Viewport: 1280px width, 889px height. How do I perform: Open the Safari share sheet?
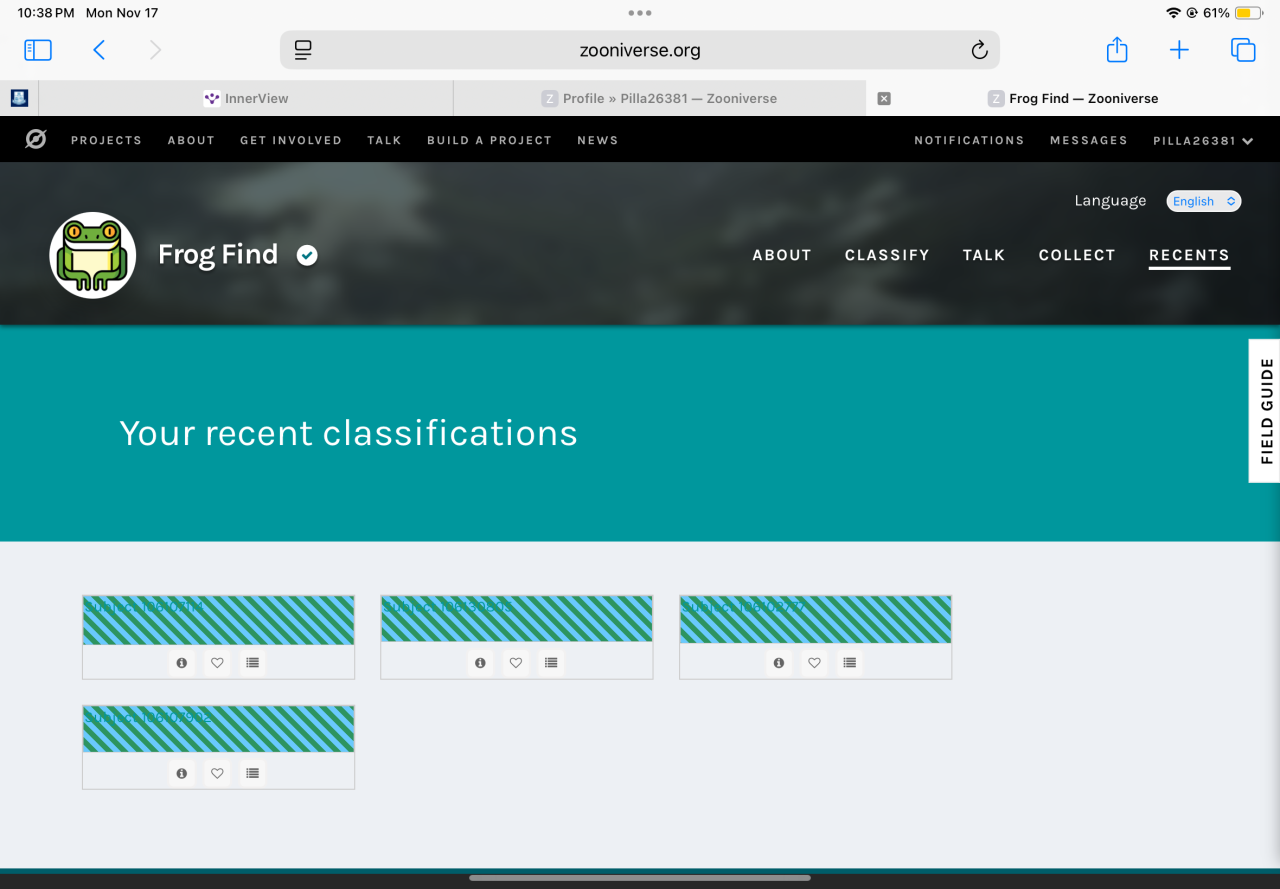pos(1117,49)
